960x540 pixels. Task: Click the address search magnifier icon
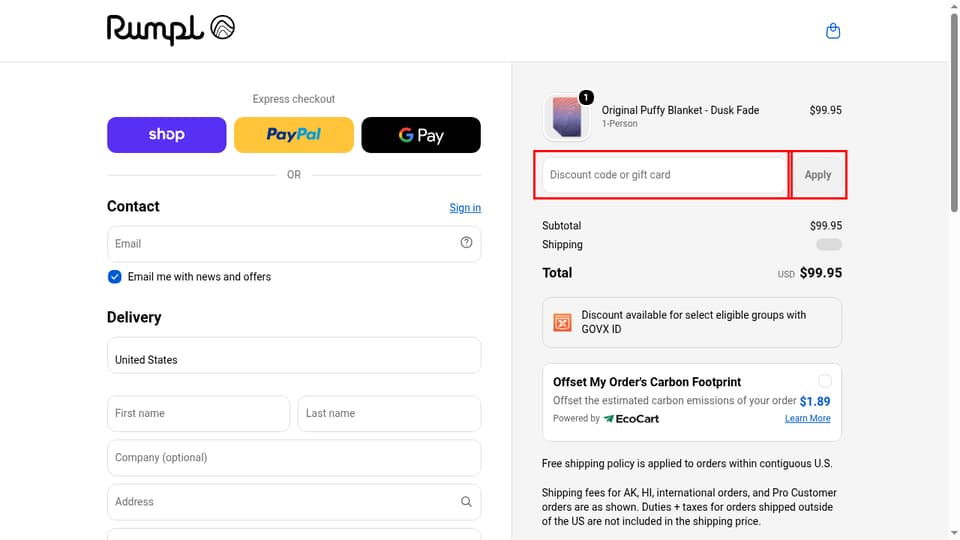467,501
